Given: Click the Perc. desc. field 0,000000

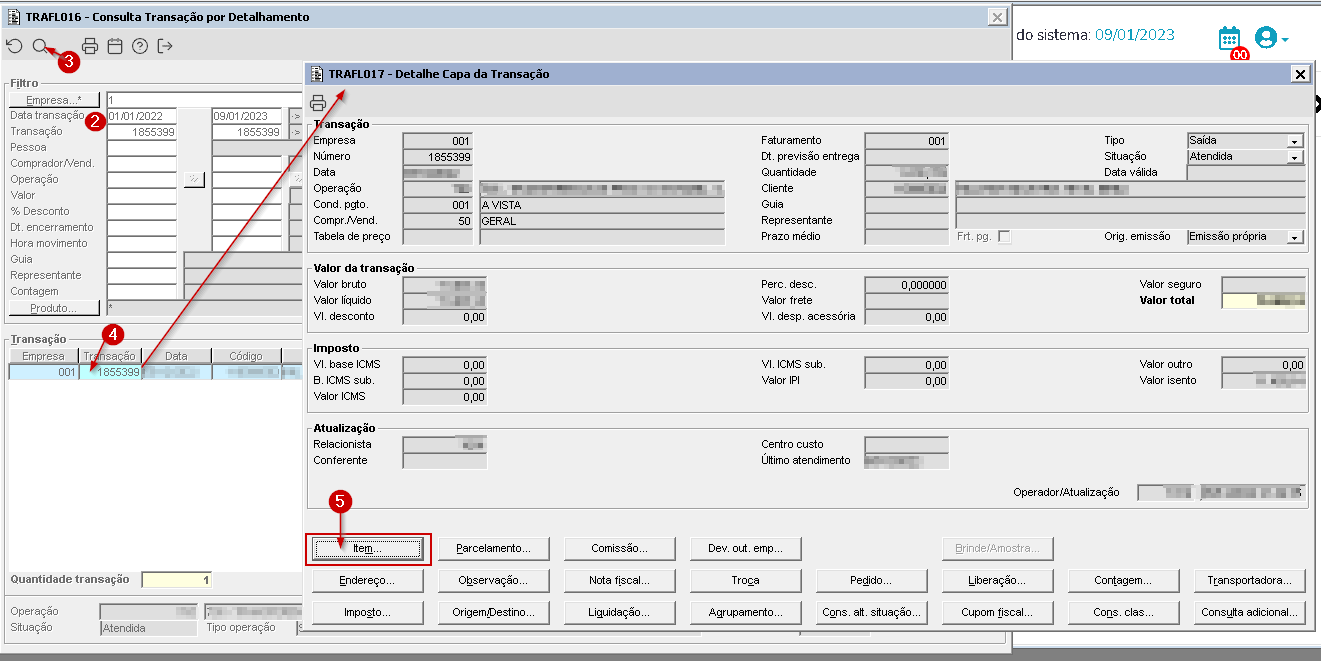Looking at the screenshot, I should [x=906, y=285].
